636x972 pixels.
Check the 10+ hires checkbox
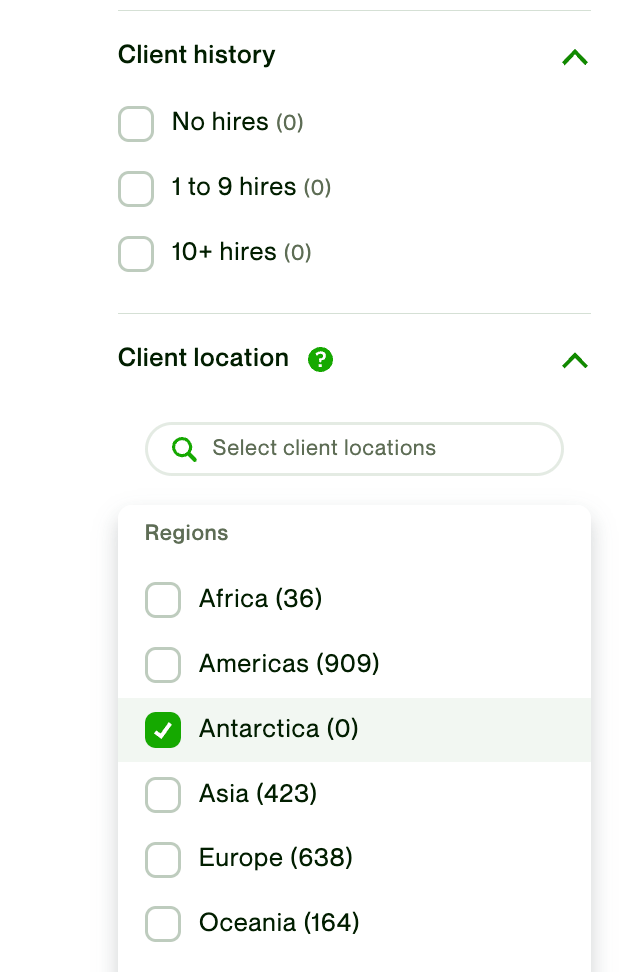coord(136,254)
